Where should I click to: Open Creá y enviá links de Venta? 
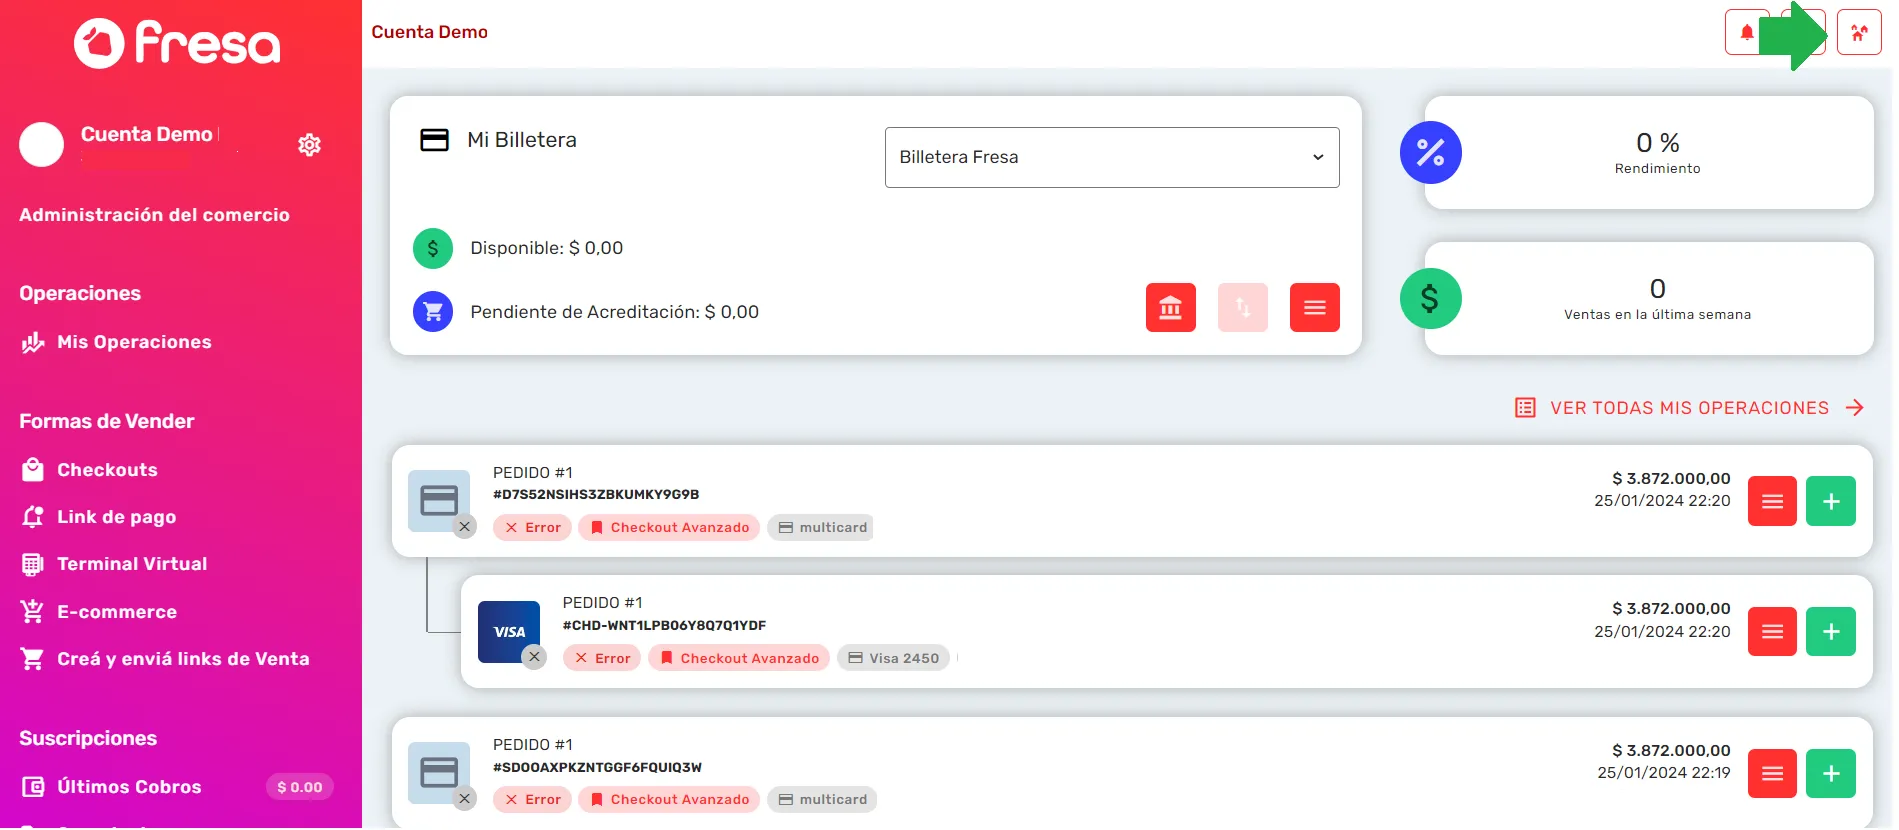tap(183, 659)
